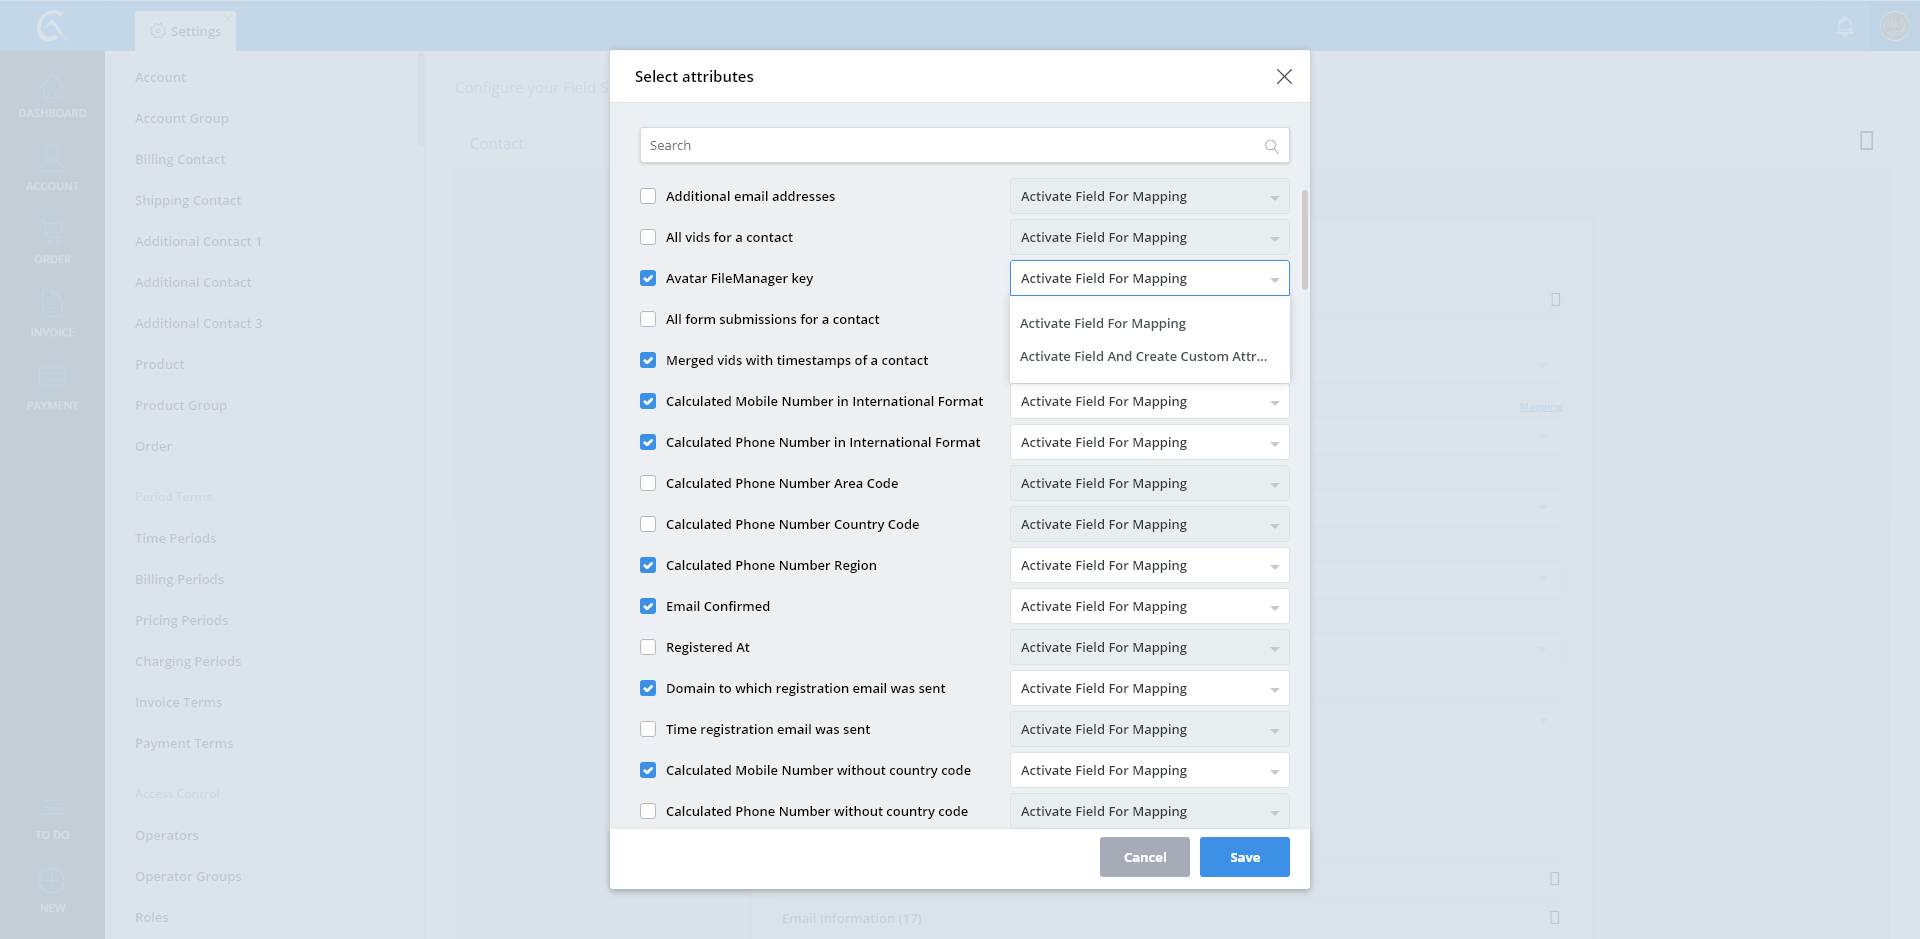Open the Invoice icon in sidebar

[52, 306]
